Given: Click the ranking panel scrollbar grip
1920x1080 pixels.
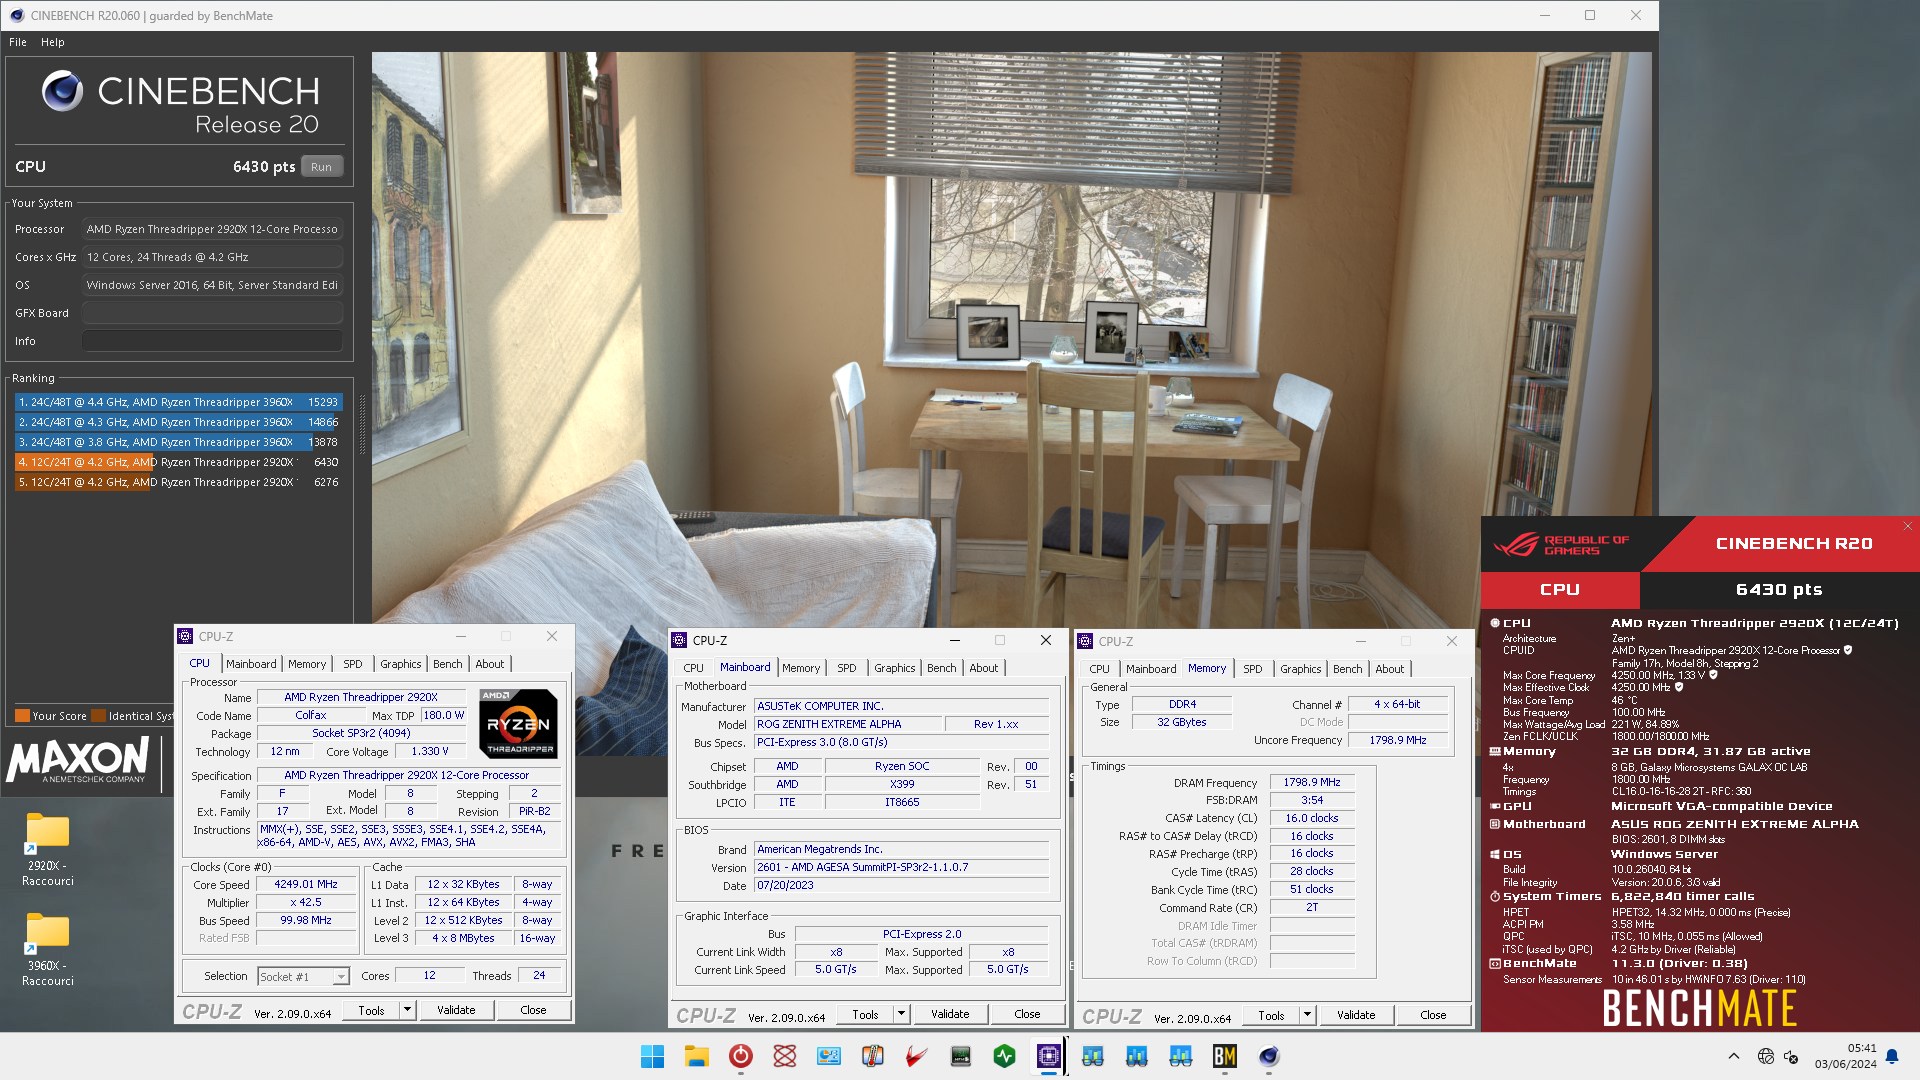Looking at the screenshot, I should point(362,424).
